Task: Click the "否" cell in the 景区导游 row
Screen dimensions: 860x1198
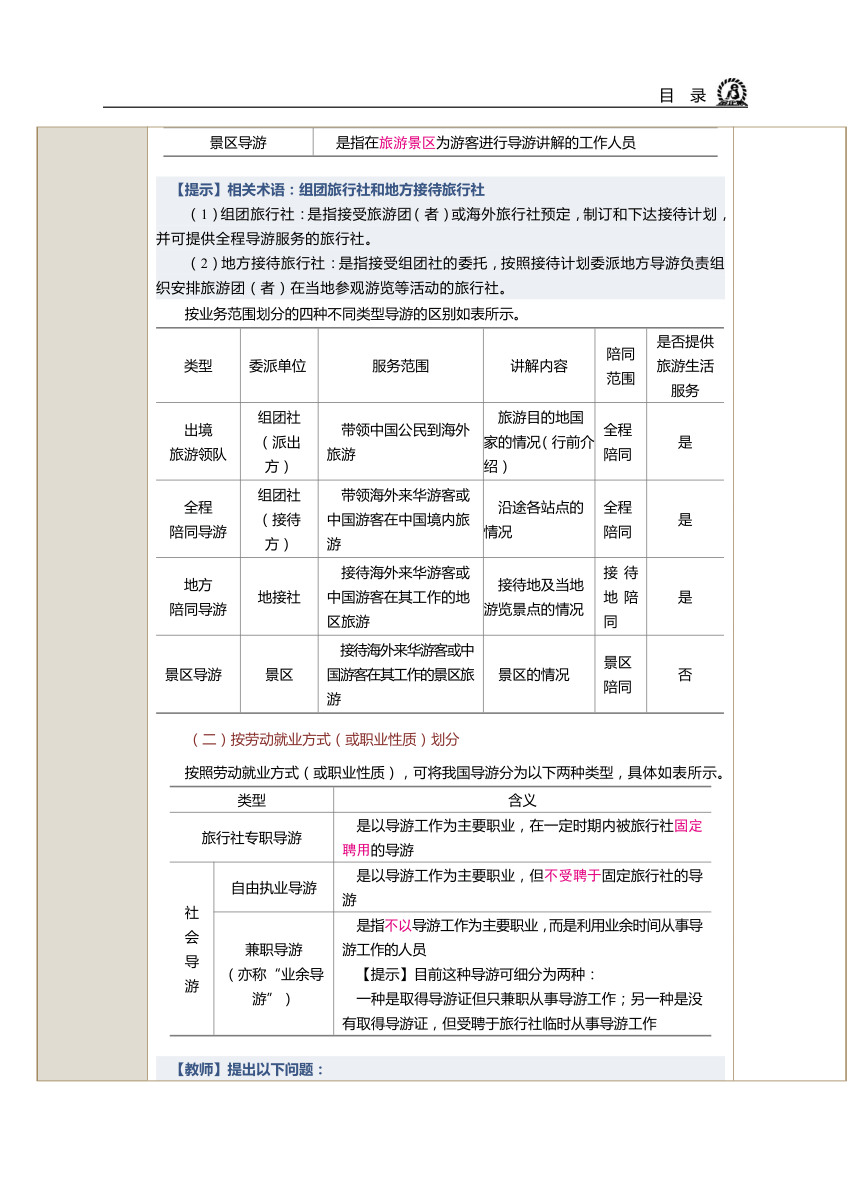Action: [685, 675]
